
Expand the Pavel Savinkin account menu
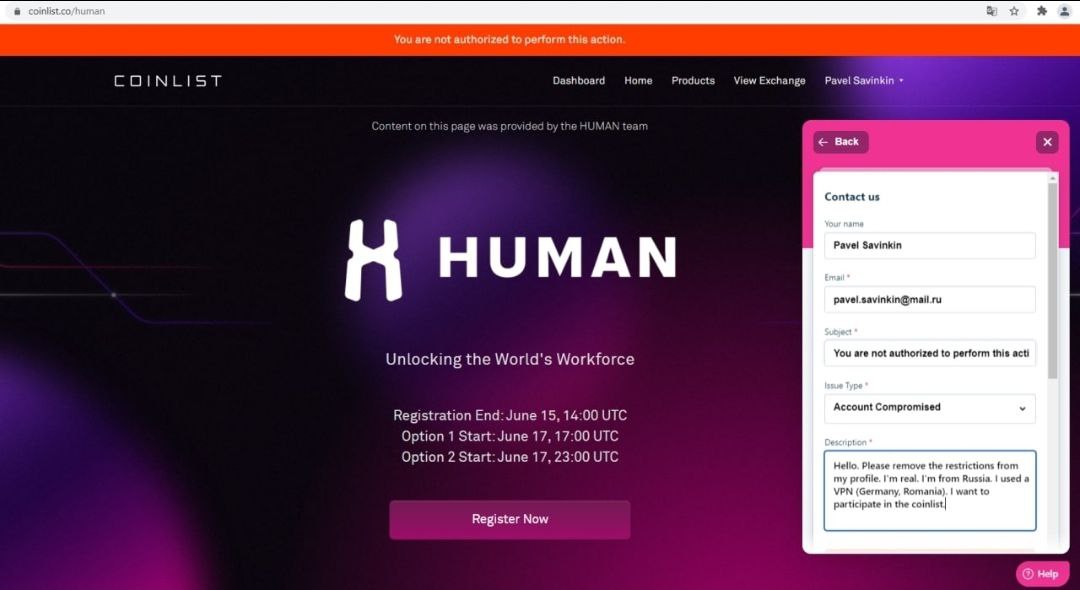click(x=864, y=81)
